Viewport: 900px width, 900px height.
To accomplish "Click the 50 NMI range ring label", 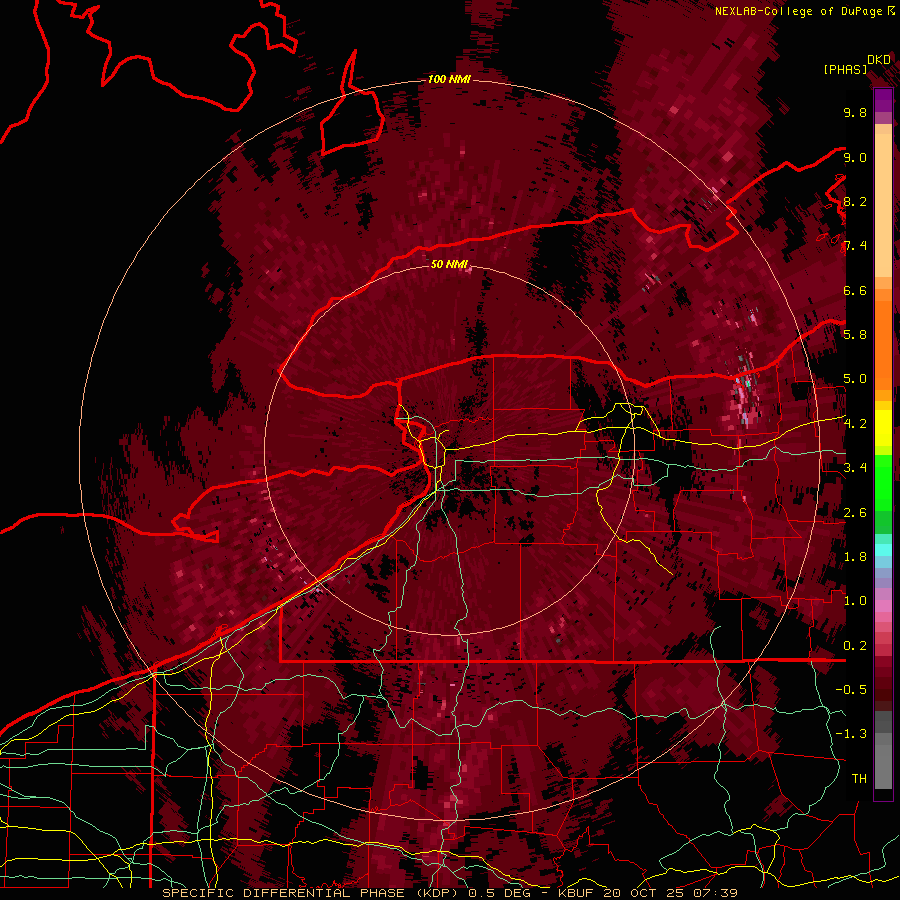I will (x=449, y=264).
